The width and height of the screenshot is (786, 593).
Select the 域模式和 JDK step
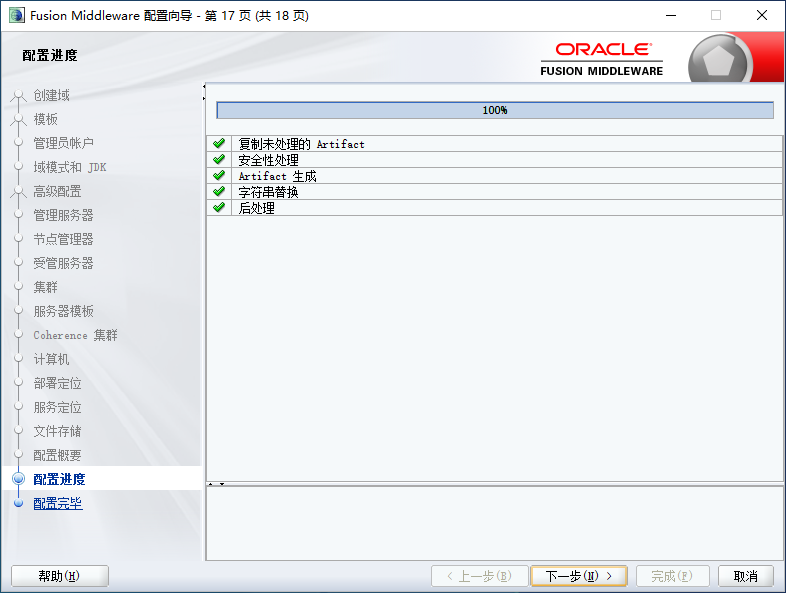(70, 167)
